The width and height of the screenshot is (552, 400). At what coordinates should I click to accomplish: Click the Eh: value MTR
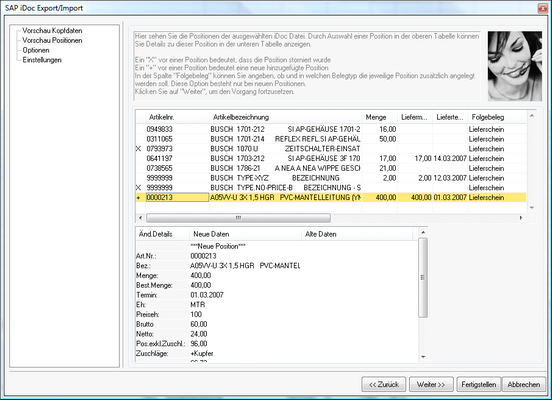click(x=197, y=305)
